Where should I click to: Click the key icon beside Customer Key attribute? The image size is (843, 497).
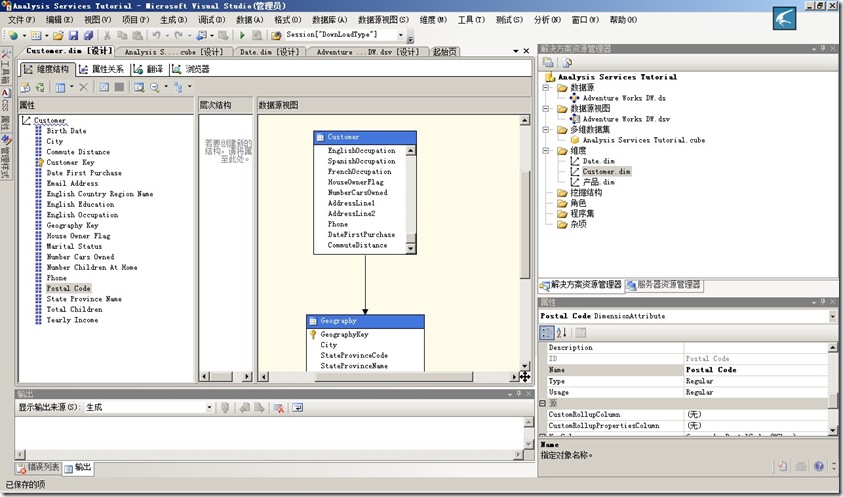(x=40, y=162)
